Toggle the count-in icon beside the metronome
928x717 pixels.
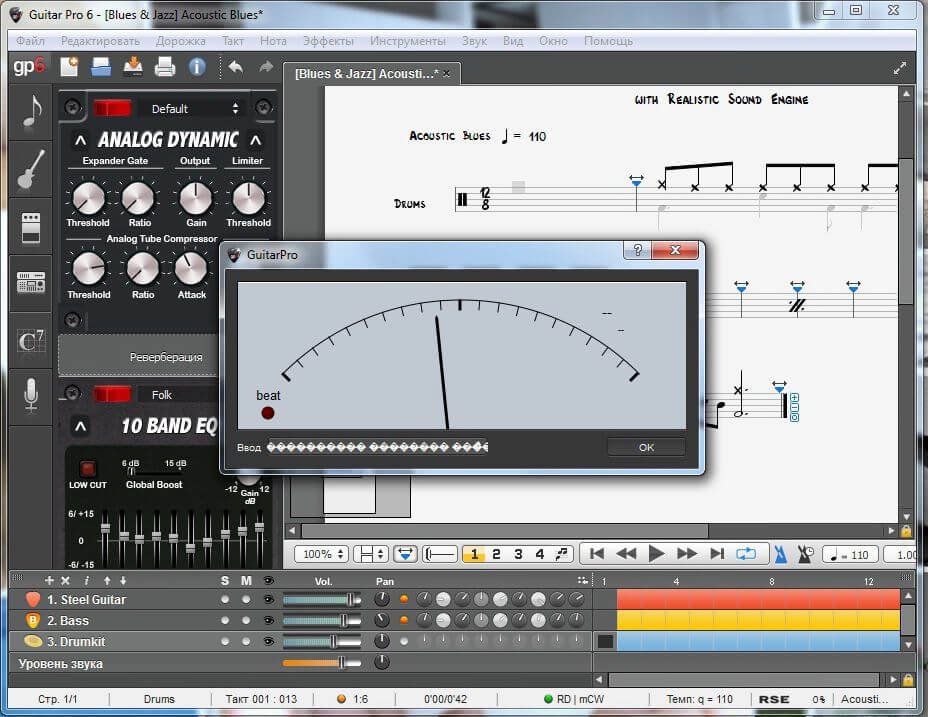pos(805,554)
